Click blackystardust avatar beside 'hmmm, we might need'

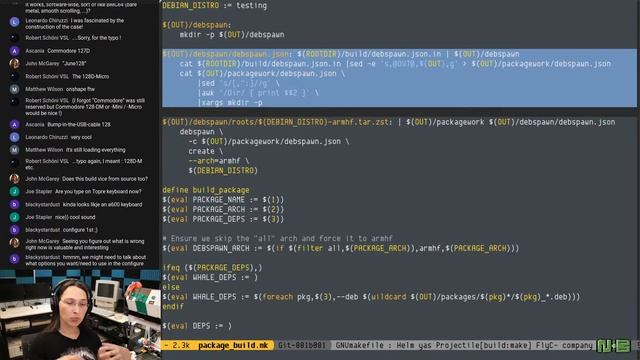pyautogui.click(x=14, y=259)
